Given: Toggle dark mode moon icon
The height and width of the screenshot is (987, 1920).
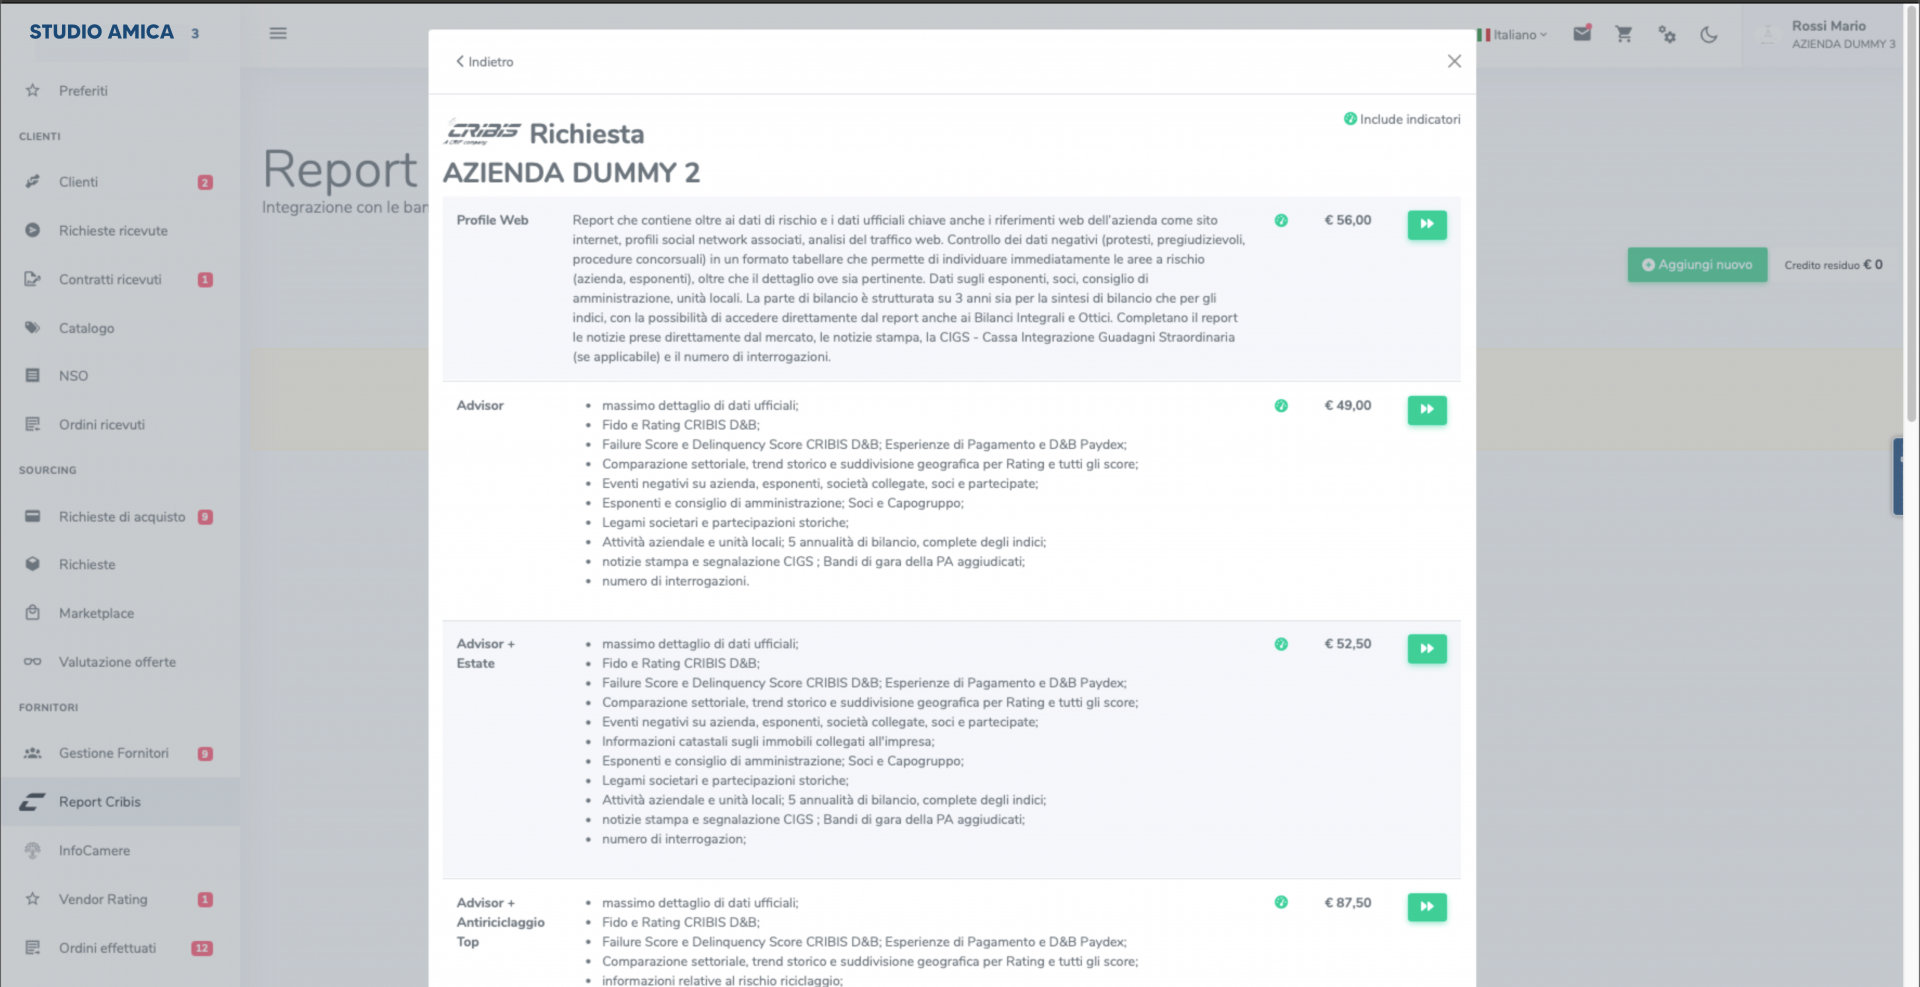Looking at the screenshot, I should click(1709, 34).
